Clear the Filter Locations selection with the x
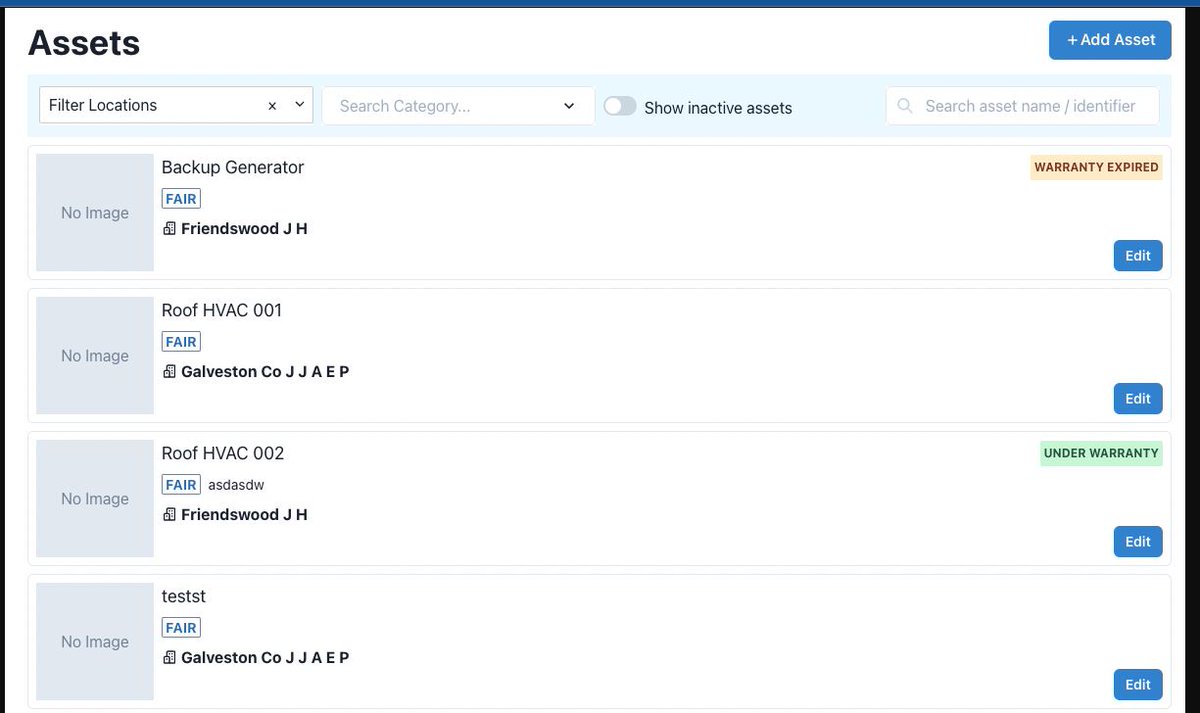This screenshot has height=713, width=1200. (272, 105)
